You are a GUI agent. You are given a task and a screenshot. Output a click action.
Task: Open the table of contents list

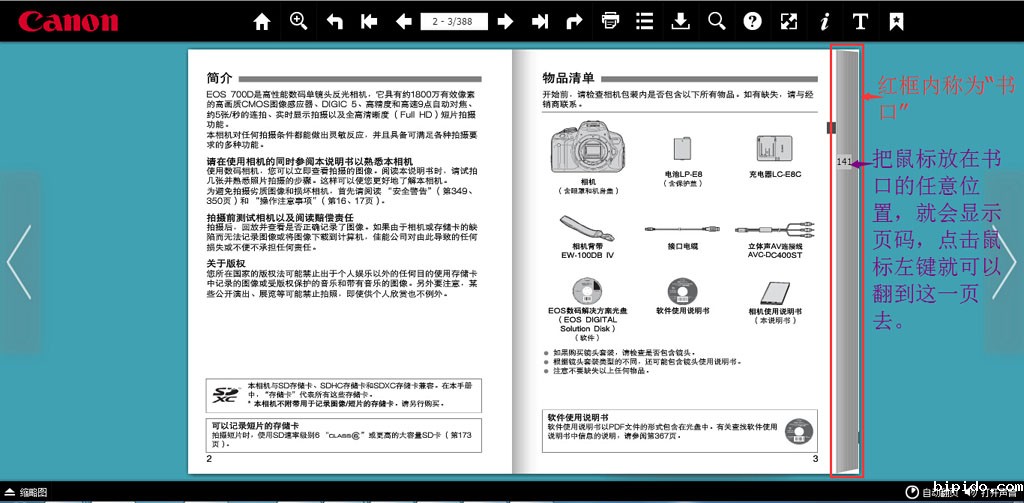pos(645,21)
